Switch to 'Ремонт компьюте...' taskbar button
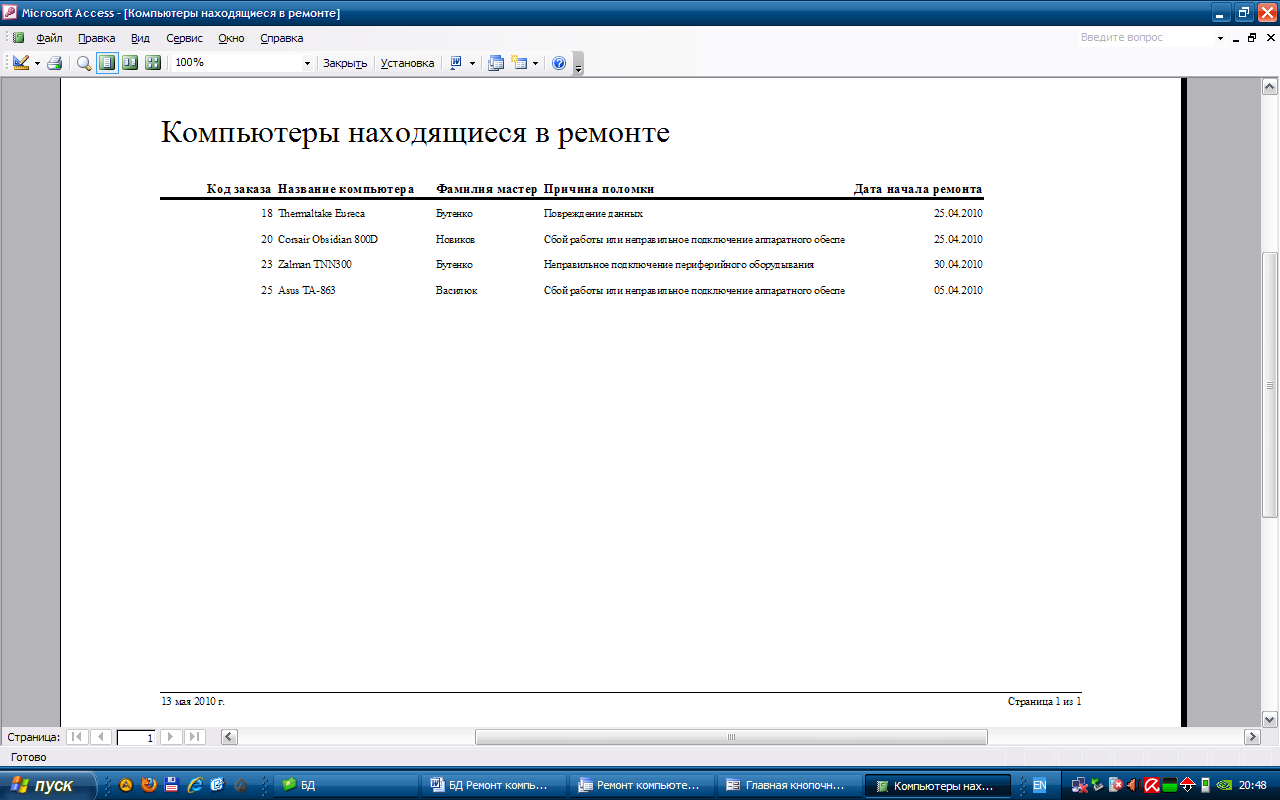Image resolution: width=1280 pixels, height=800 pixels. 641,785
